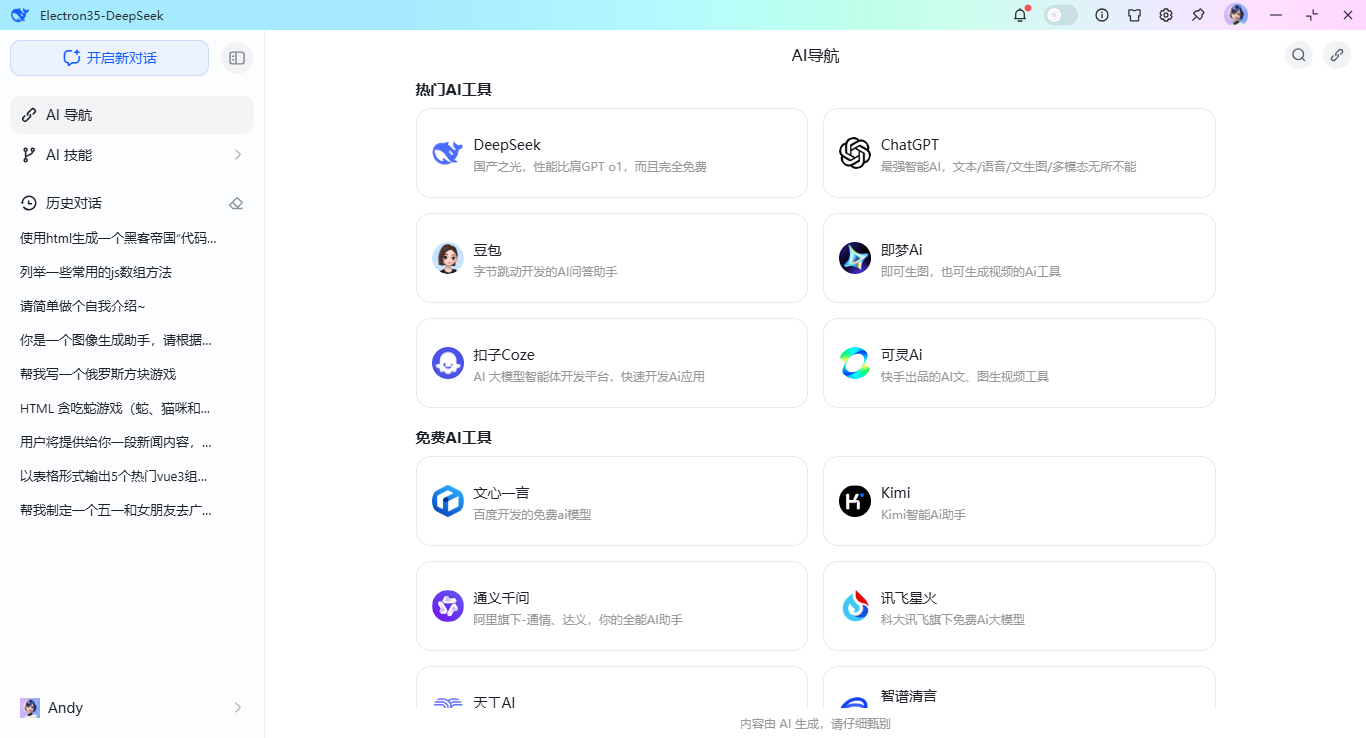This screenshot has height=738, width=1366.
Task: Open the theme skin (shirt) icon
Action: pyautogui.click(x=1134, y=15)
